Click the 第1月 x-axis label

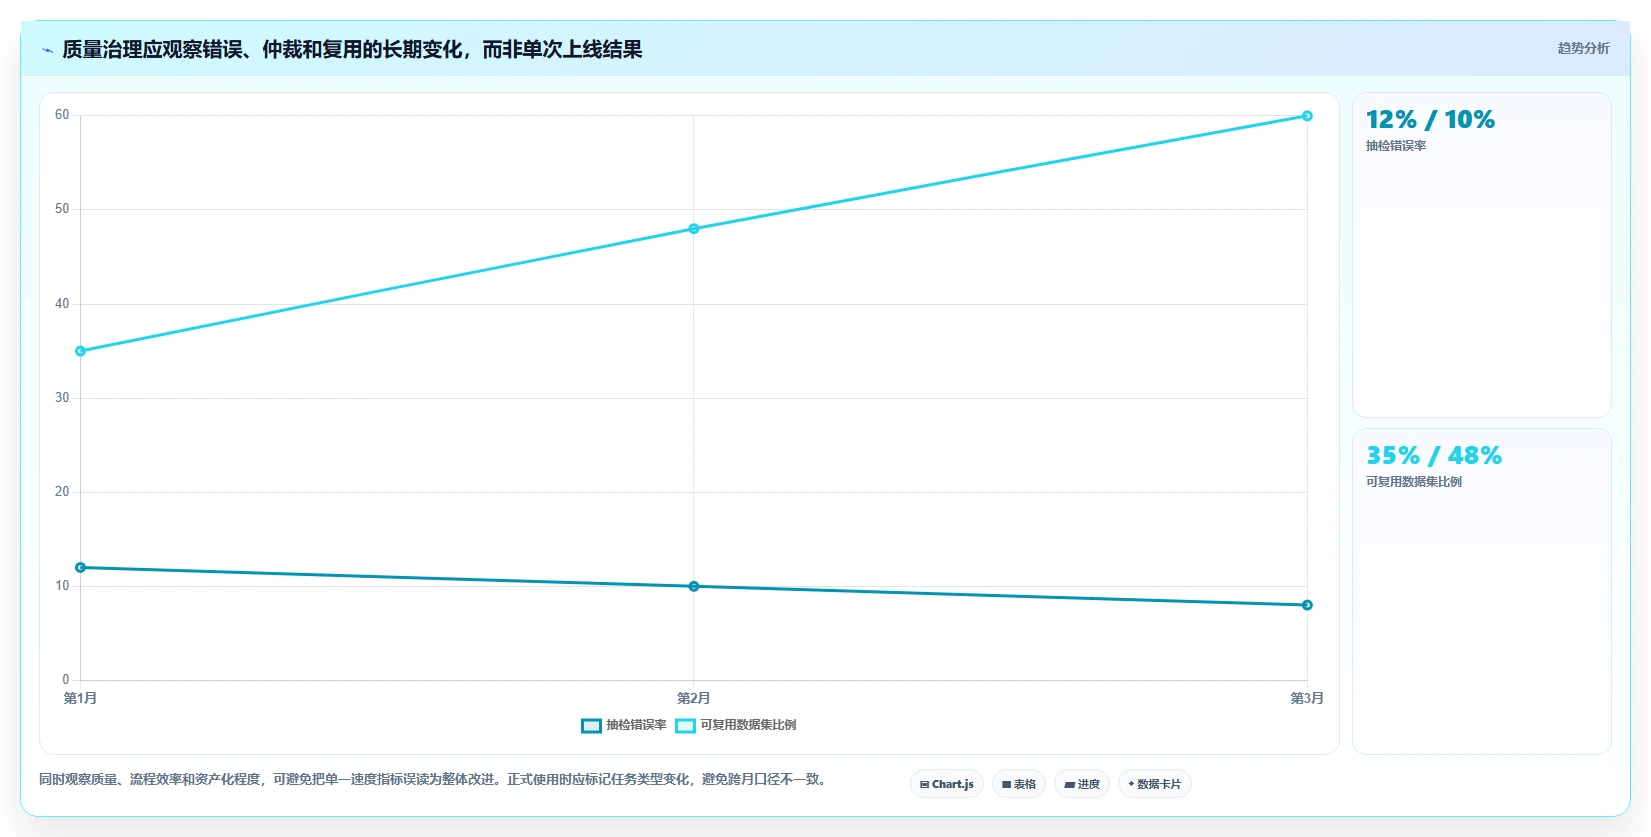pos(80,698)
